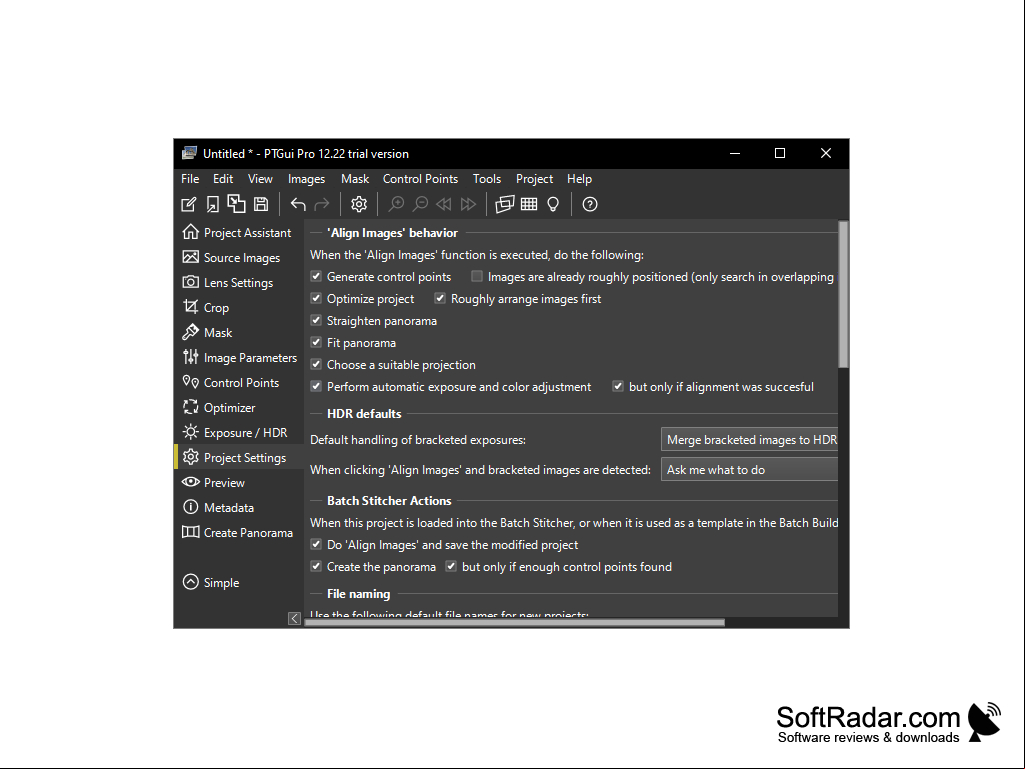Click the two-overlapping-squares-with-arrow toolbar icon
Viewport: 1025px width, 769px height.
[x=236, y=204]
